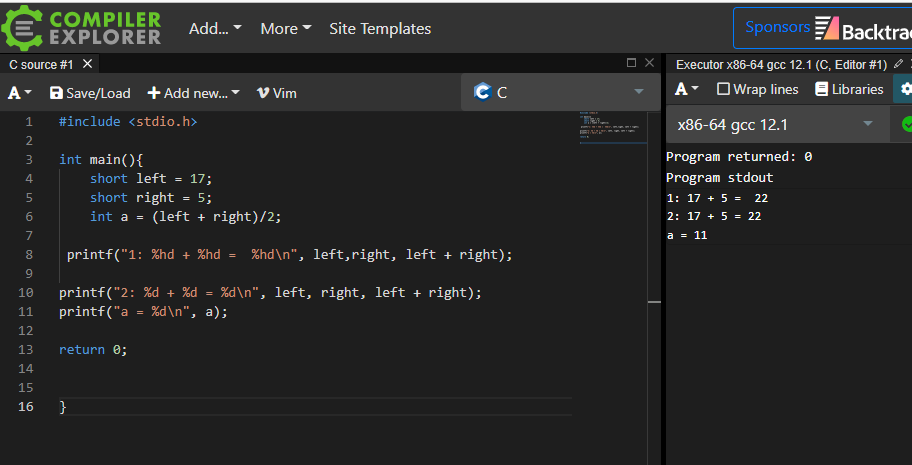Click the Backtrace sponsor logo
Viewport: 912px width, 465px height.
point(863,28)
